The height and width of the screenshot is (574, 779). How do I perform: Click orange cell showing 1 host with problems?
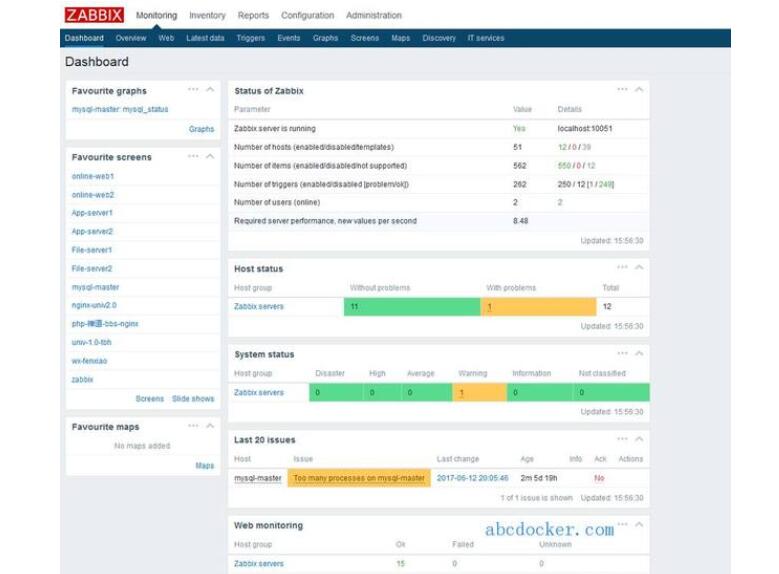pyautogui.click(x=539, y=307)
